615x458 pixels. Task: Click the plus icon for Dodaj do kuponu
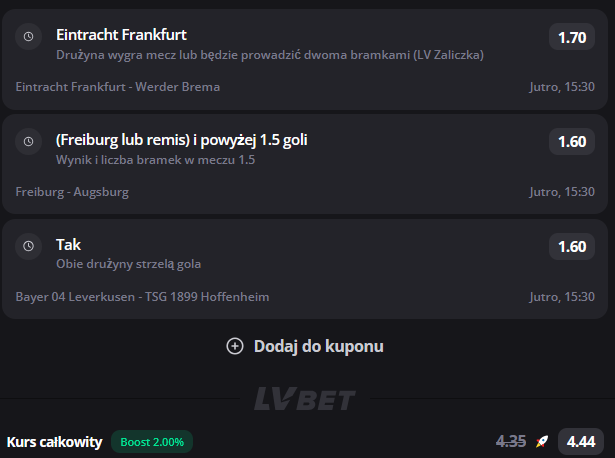click(x=235, y=346)
